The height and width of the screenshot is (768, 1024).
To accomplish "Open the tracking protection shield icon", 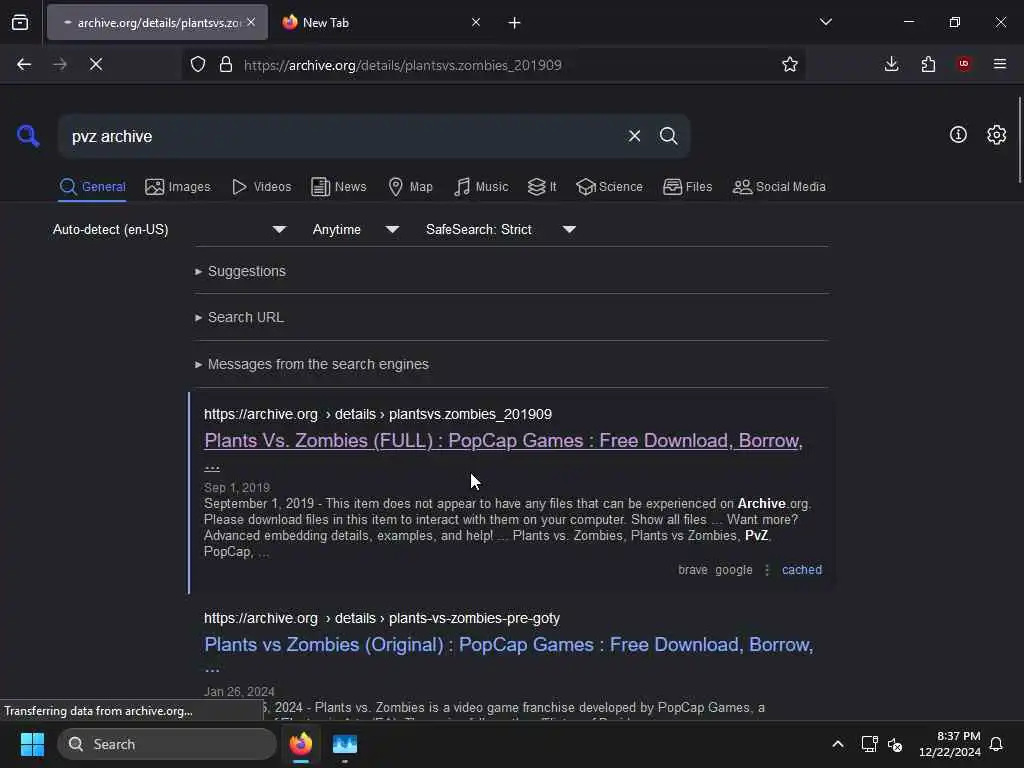I will click(x=198, y=64).
